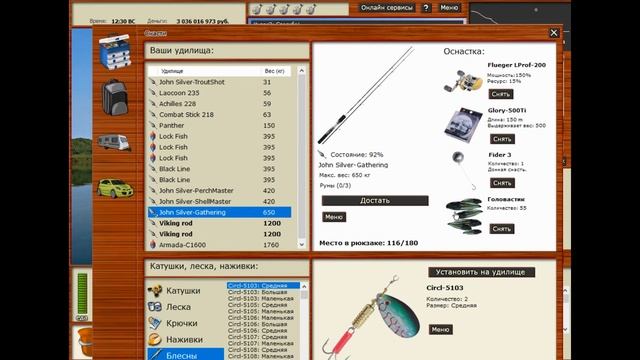Viewport: 640px width, 360px height.
Task: Click the Головастик bait image
Action: [x=464, y=215]
